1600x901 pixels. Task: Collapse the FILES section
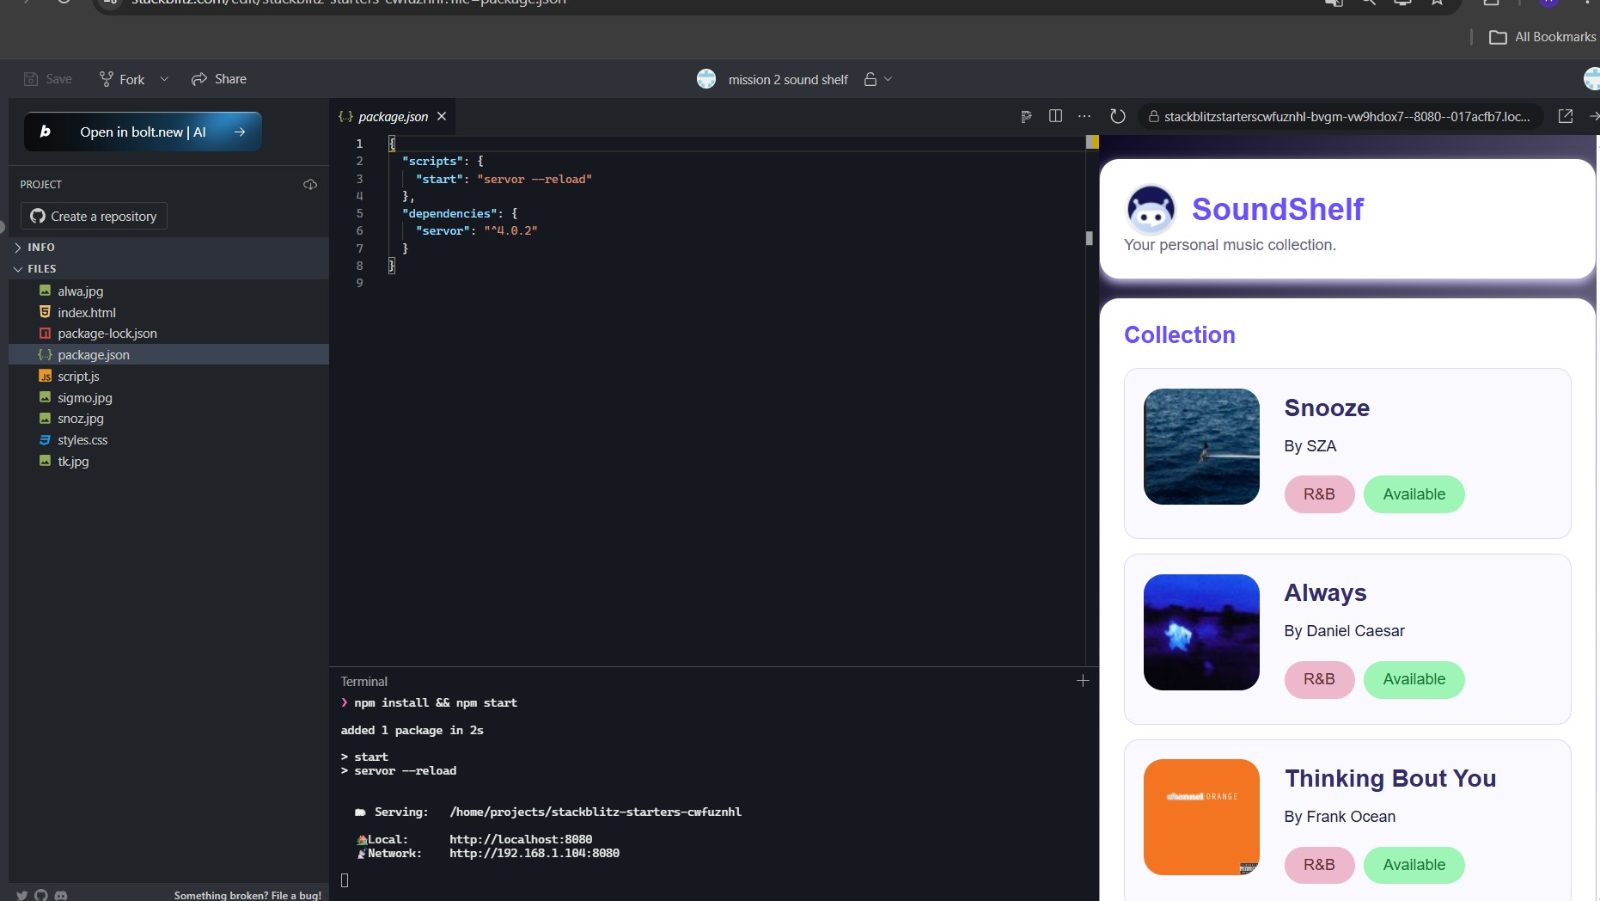tap(168, 269)
